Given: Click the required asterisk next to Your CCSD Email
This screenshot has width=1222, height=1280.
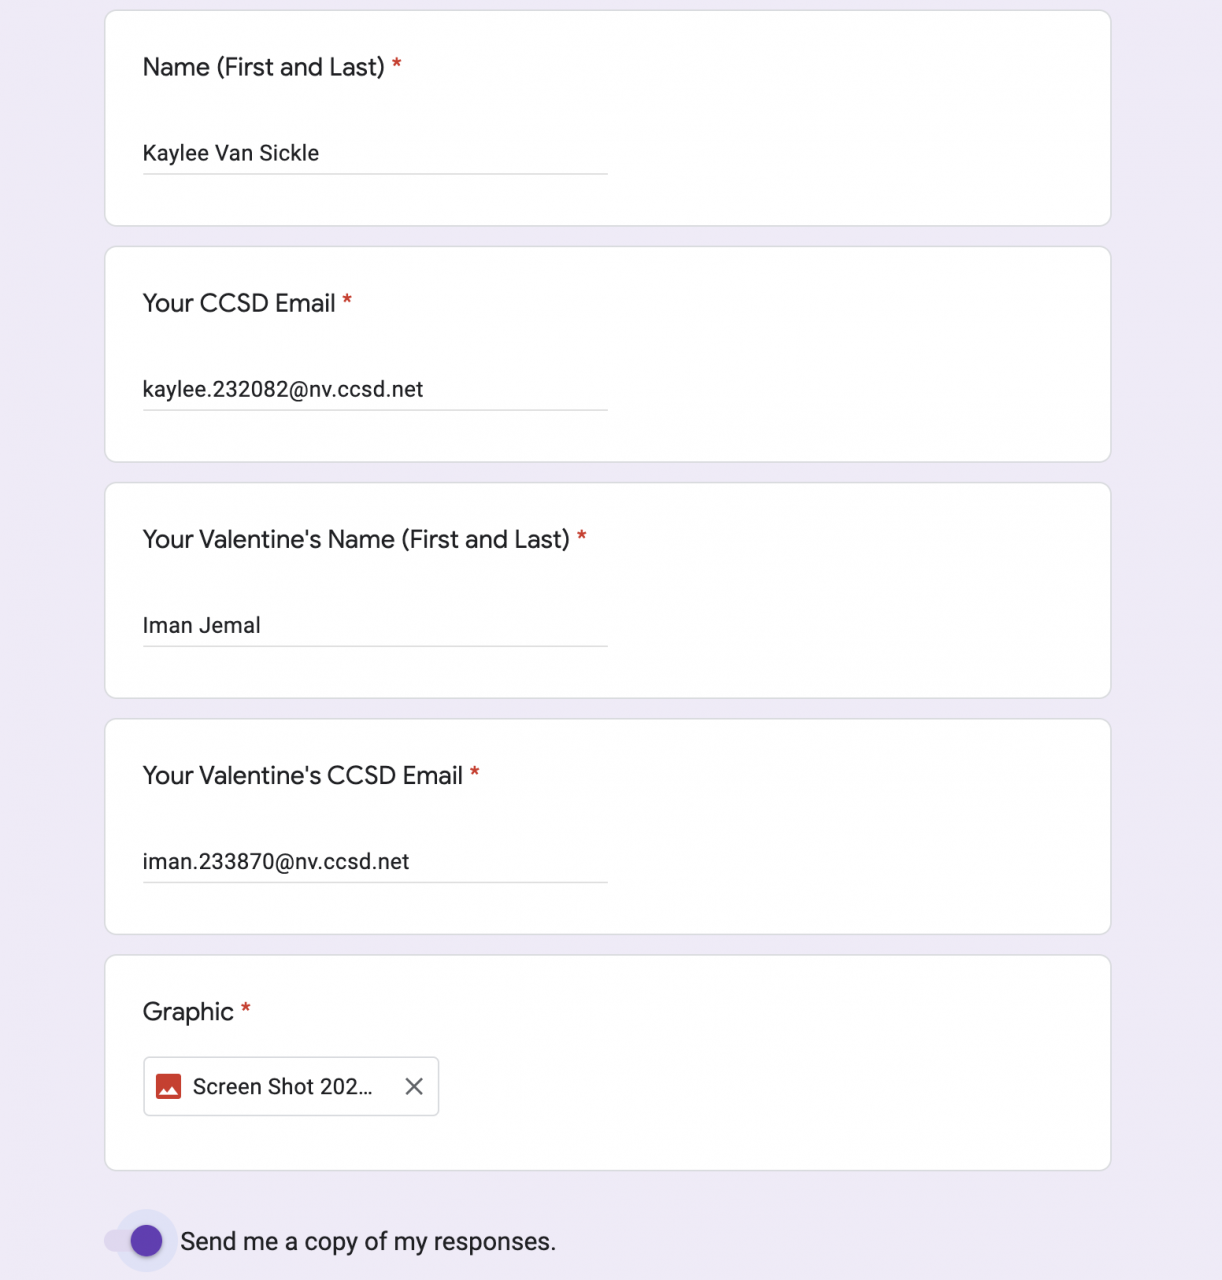Looking at the screenshot, I should tap(347, 301).
